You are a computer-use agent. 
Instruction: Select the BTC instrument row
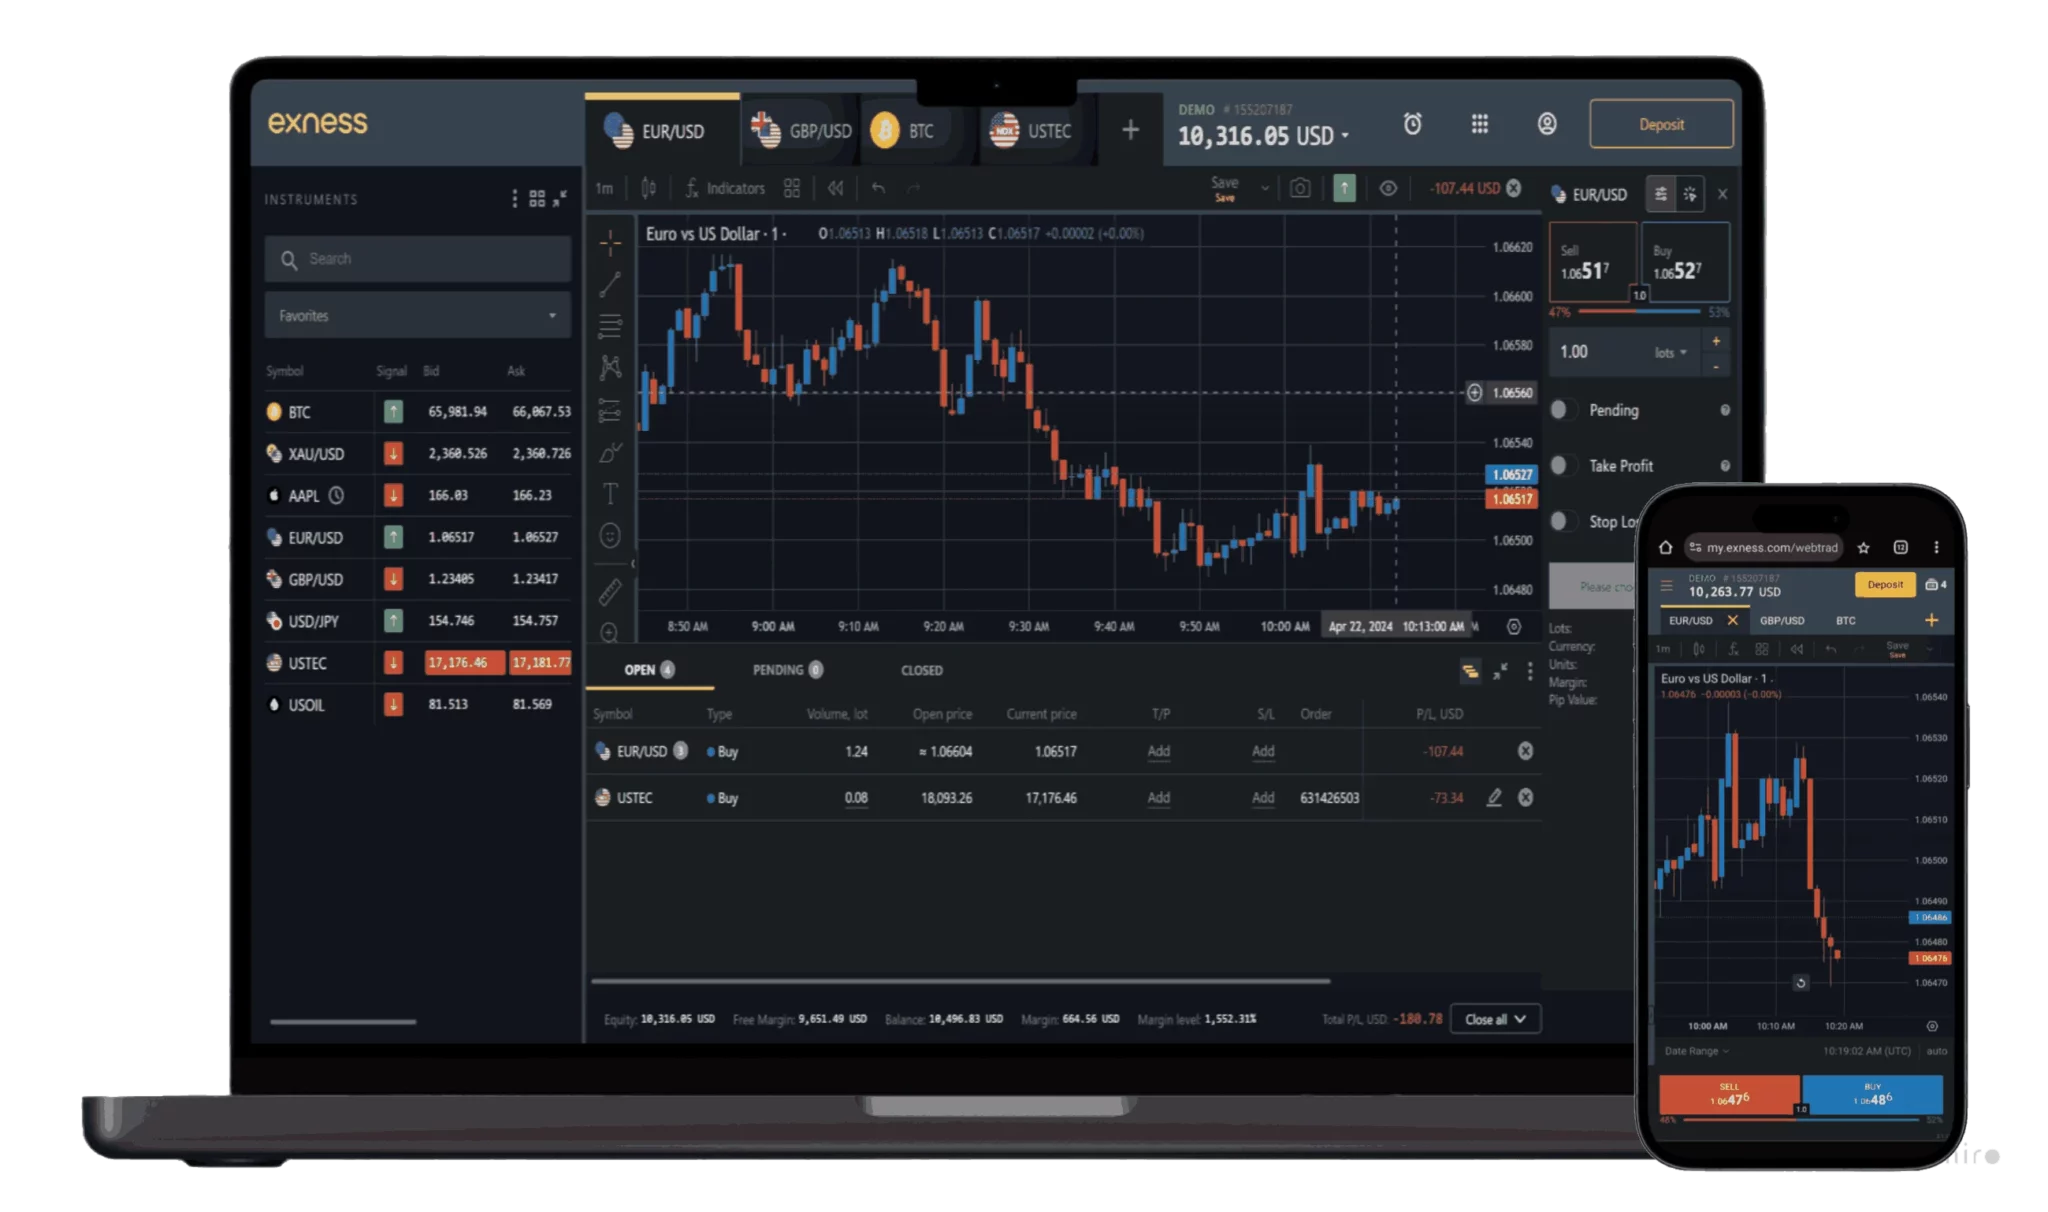[x=418, y=412]
